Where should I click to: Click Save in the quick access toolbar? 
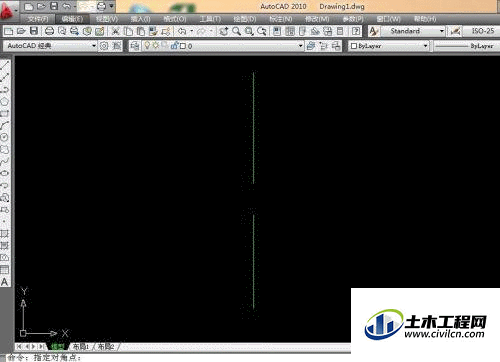(x=53, y=6)
